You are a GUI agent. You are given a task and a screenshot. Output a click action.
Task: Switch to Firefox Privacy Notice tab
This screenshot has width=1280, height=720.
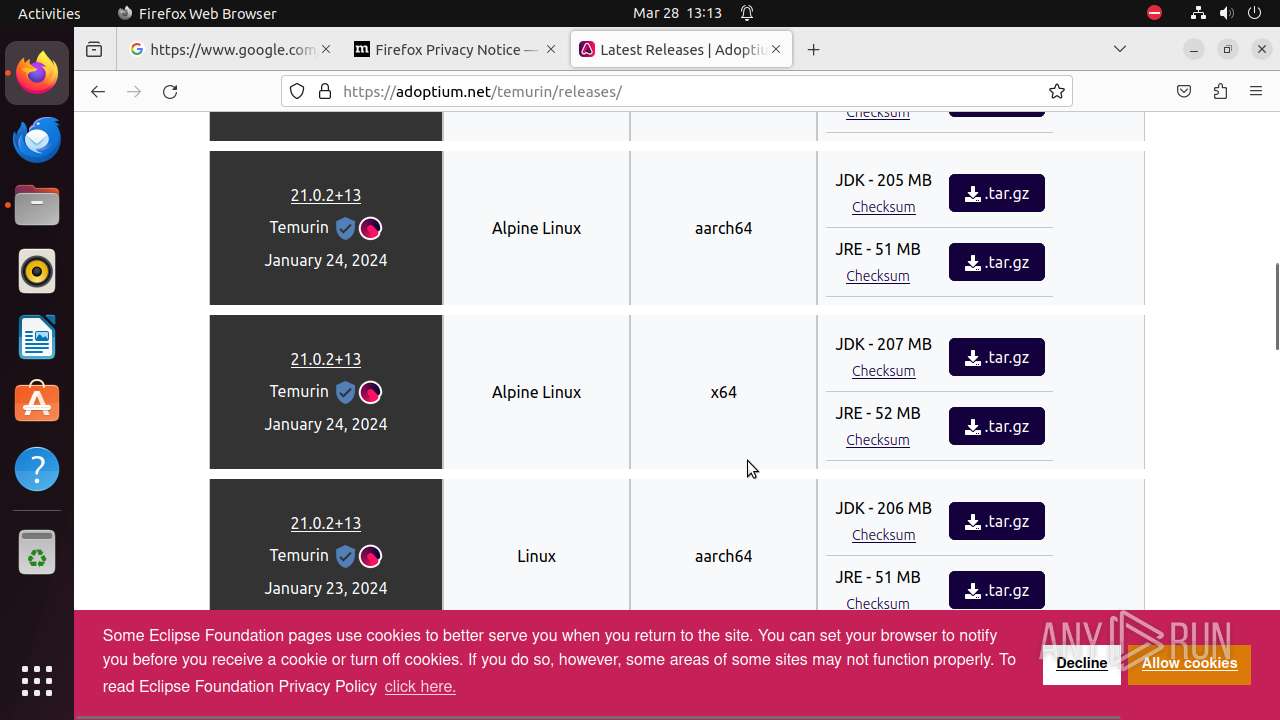click(456, 49)
